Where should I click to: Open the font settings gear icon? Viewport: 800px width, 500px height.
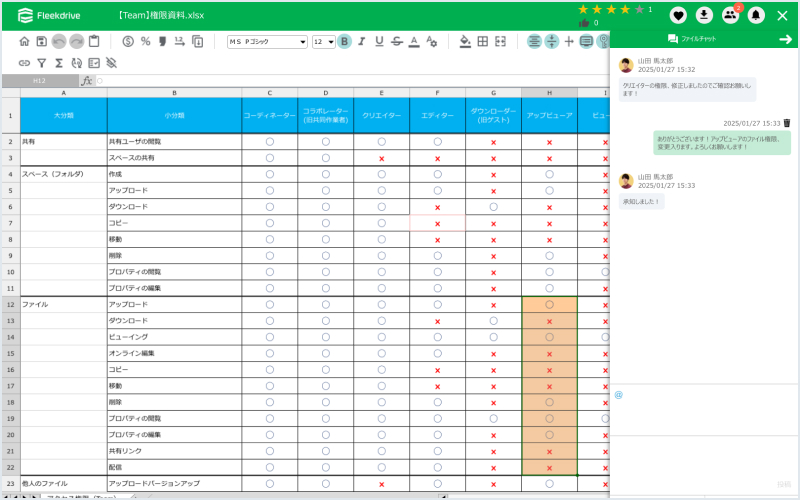(432, 42)
